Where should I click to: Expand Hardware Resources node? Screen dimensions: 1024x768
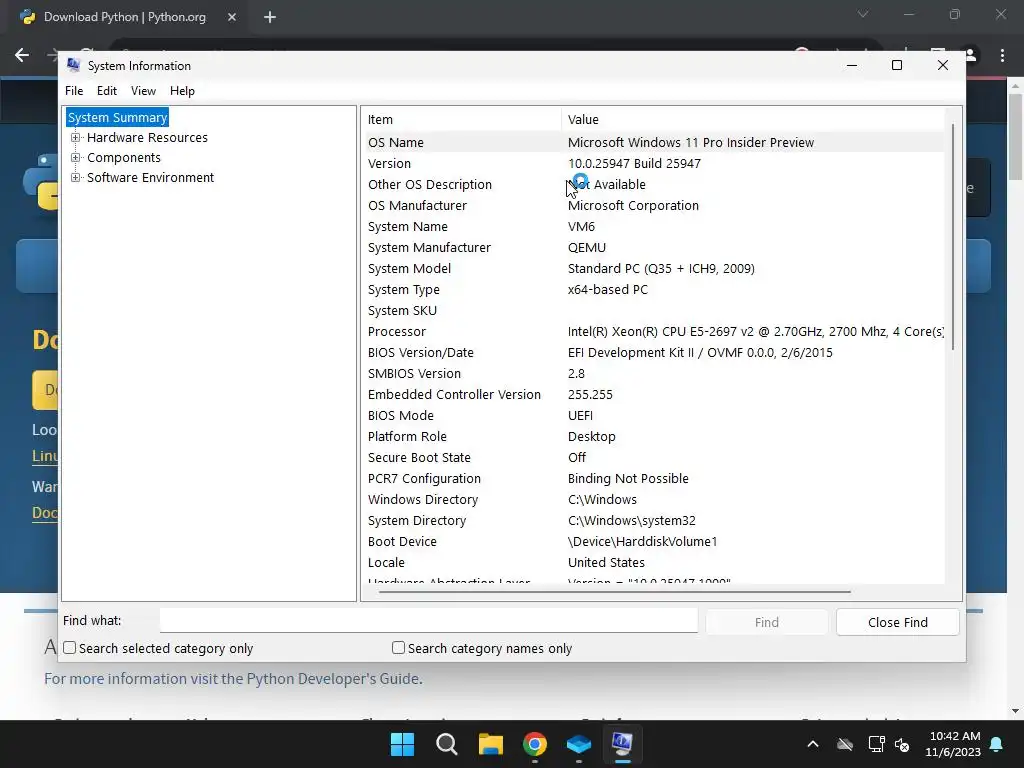pyautogui.click(x=76, y=137)
